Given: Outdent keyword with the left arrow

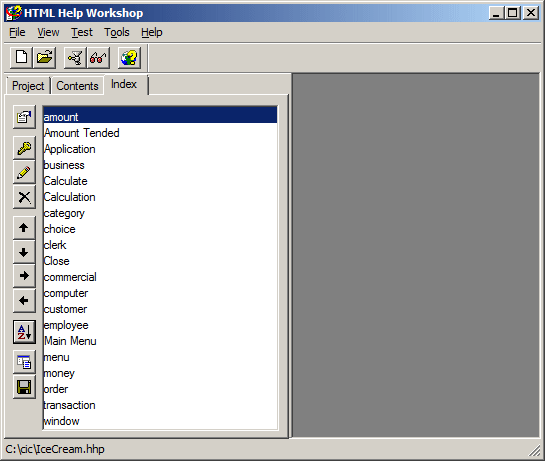Looking at the screenshot, I should (x=24, y=301).
